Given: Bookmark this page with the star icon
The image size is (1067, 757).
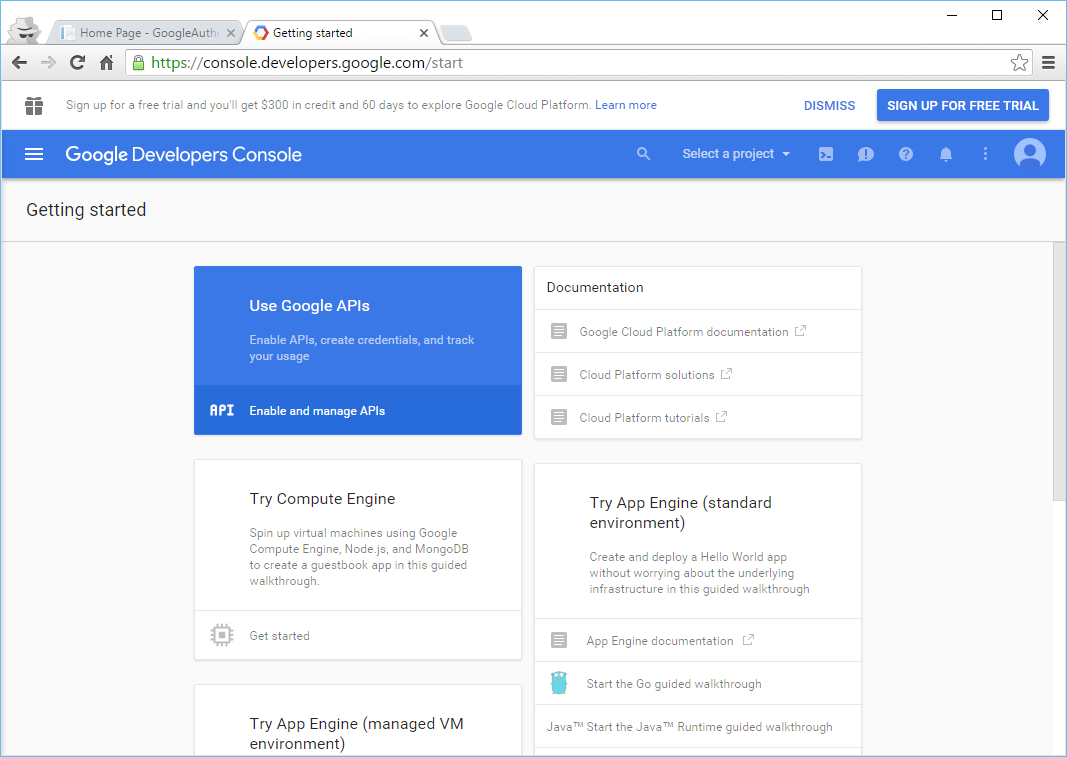Looking at the screenshot, I should coord(1019,63).
